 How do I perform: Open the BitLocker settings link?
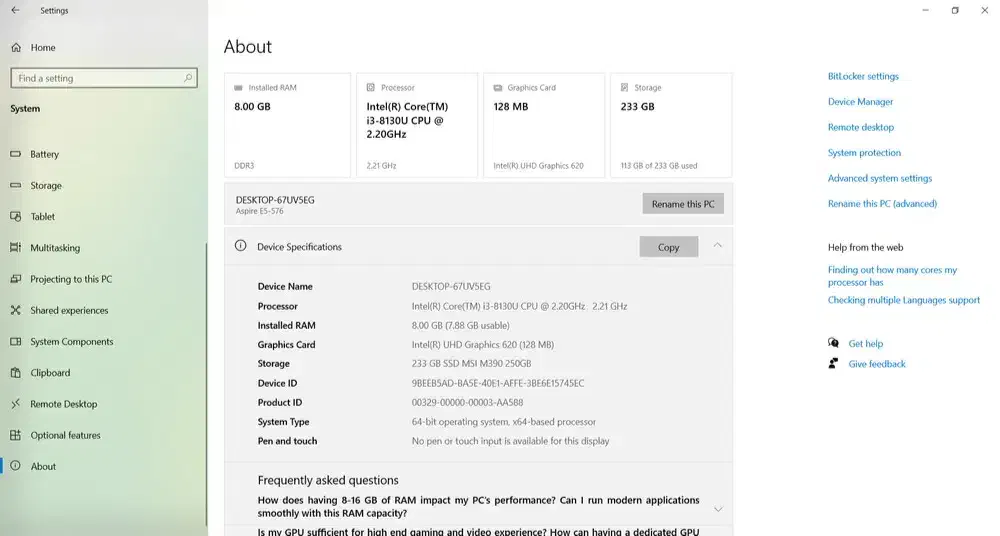point(863,77)
